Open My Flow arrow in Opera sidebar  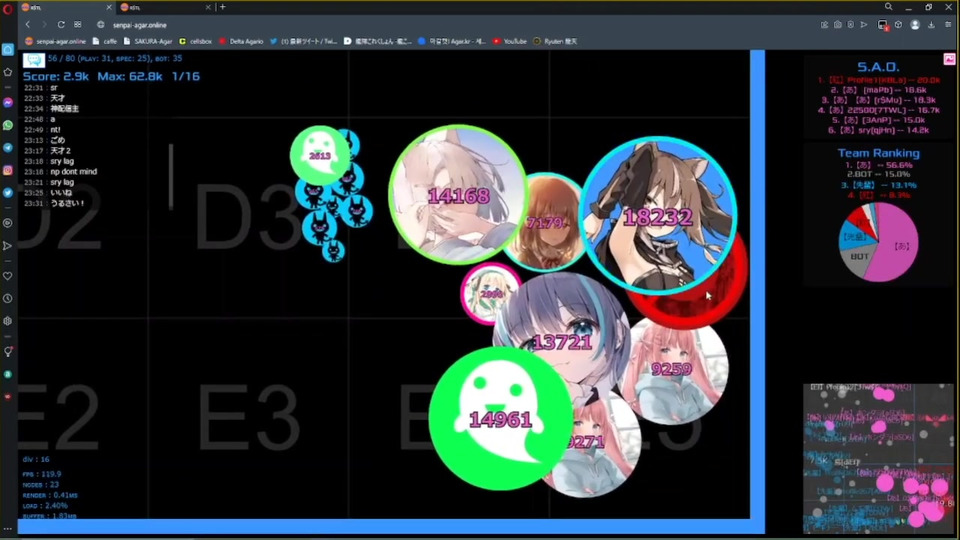tap(8, 246)
